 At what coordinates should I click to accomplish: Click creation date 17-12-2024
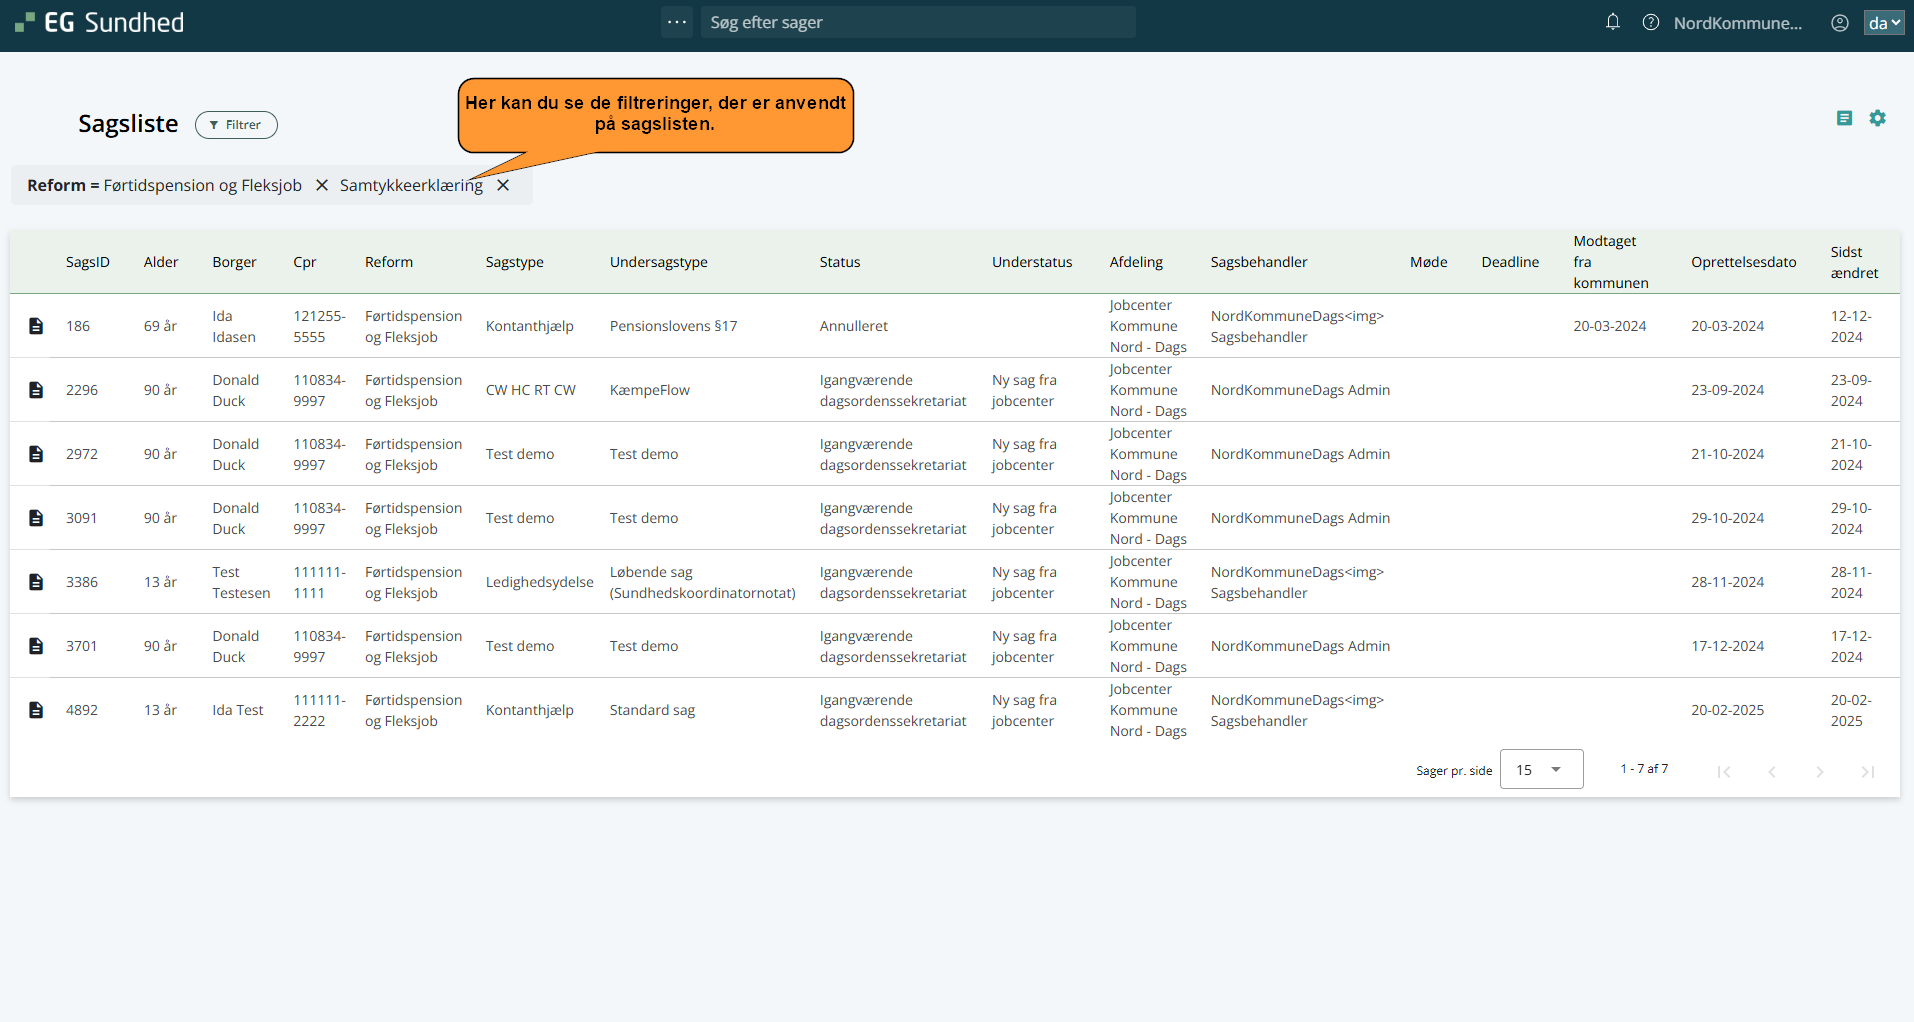[1728, 646]
